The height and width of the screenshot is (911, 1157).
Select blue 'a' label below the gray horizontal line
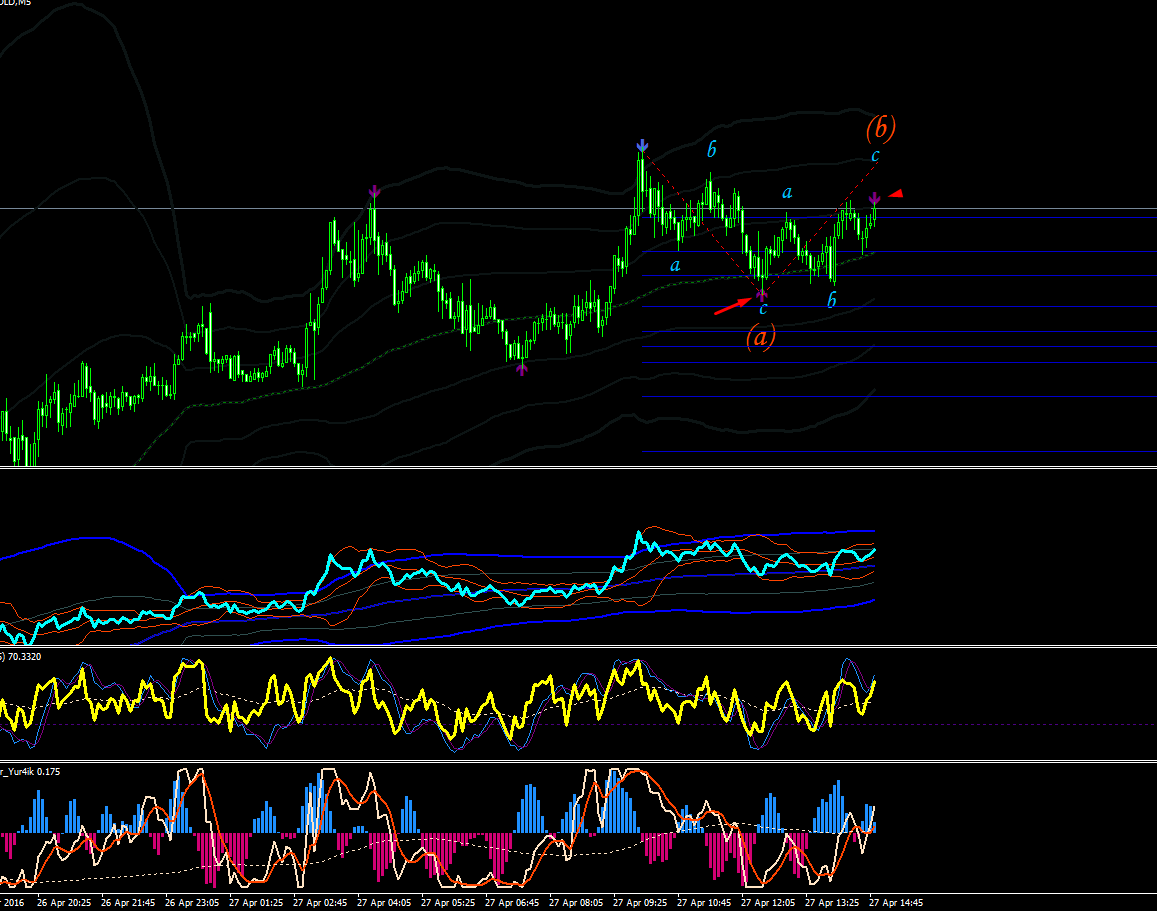675,266
